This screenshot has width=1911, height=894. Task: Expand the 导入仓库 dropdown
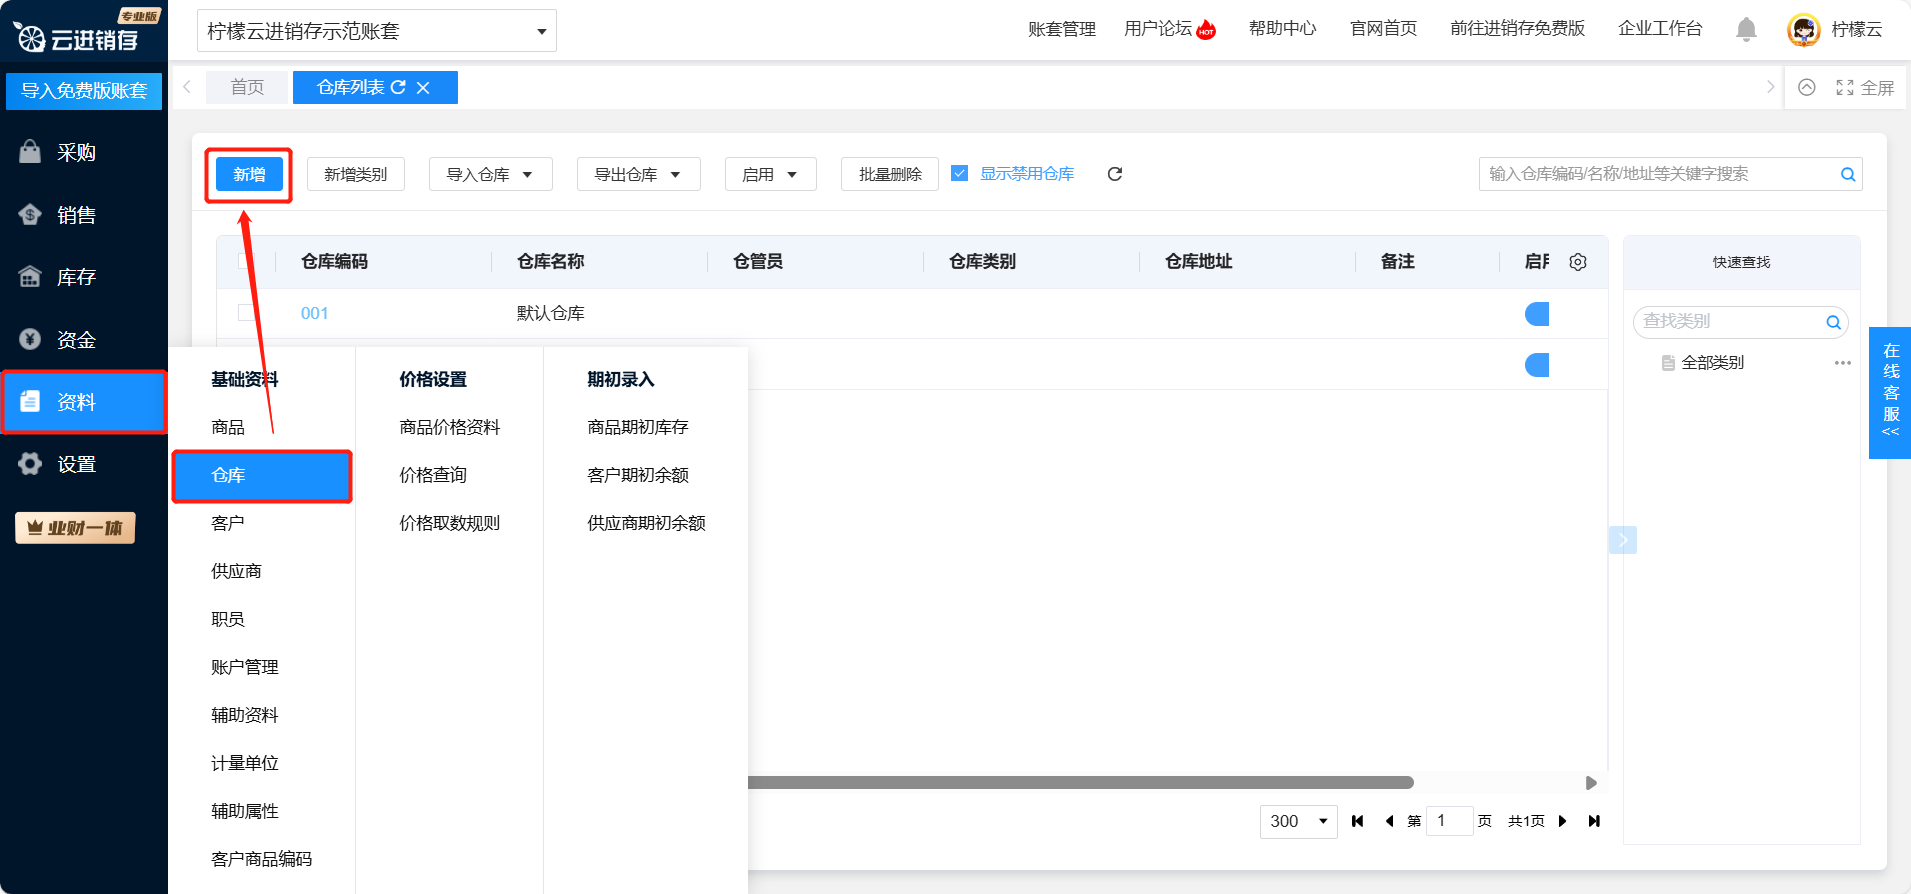[490, 174]
